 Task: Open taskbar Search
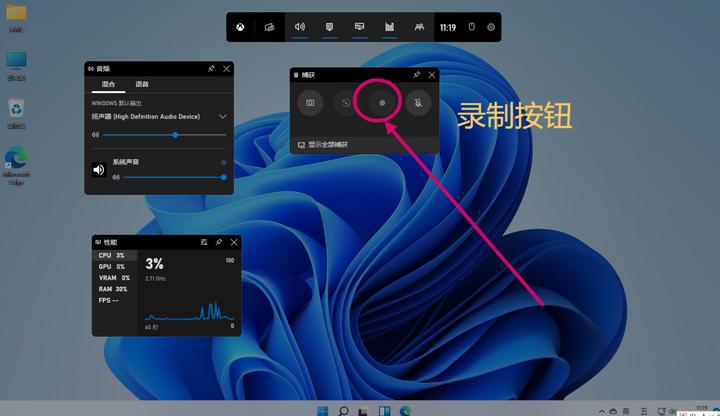(x=343, y=410)
